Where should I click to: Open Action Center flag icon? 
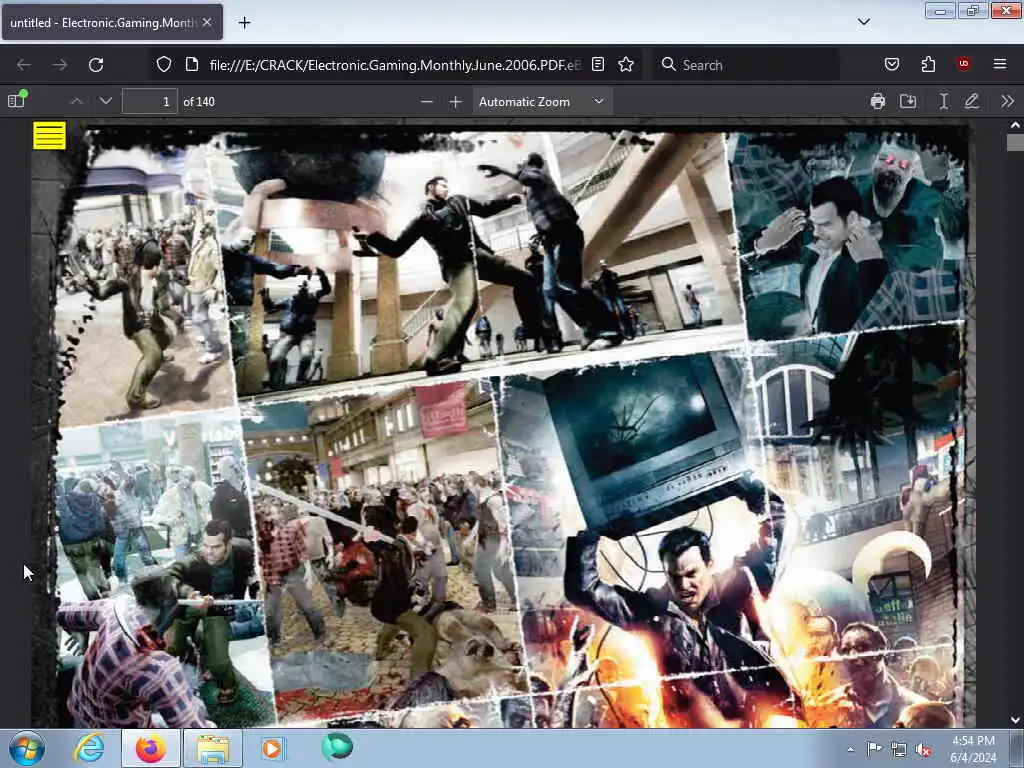pos(874,749)
